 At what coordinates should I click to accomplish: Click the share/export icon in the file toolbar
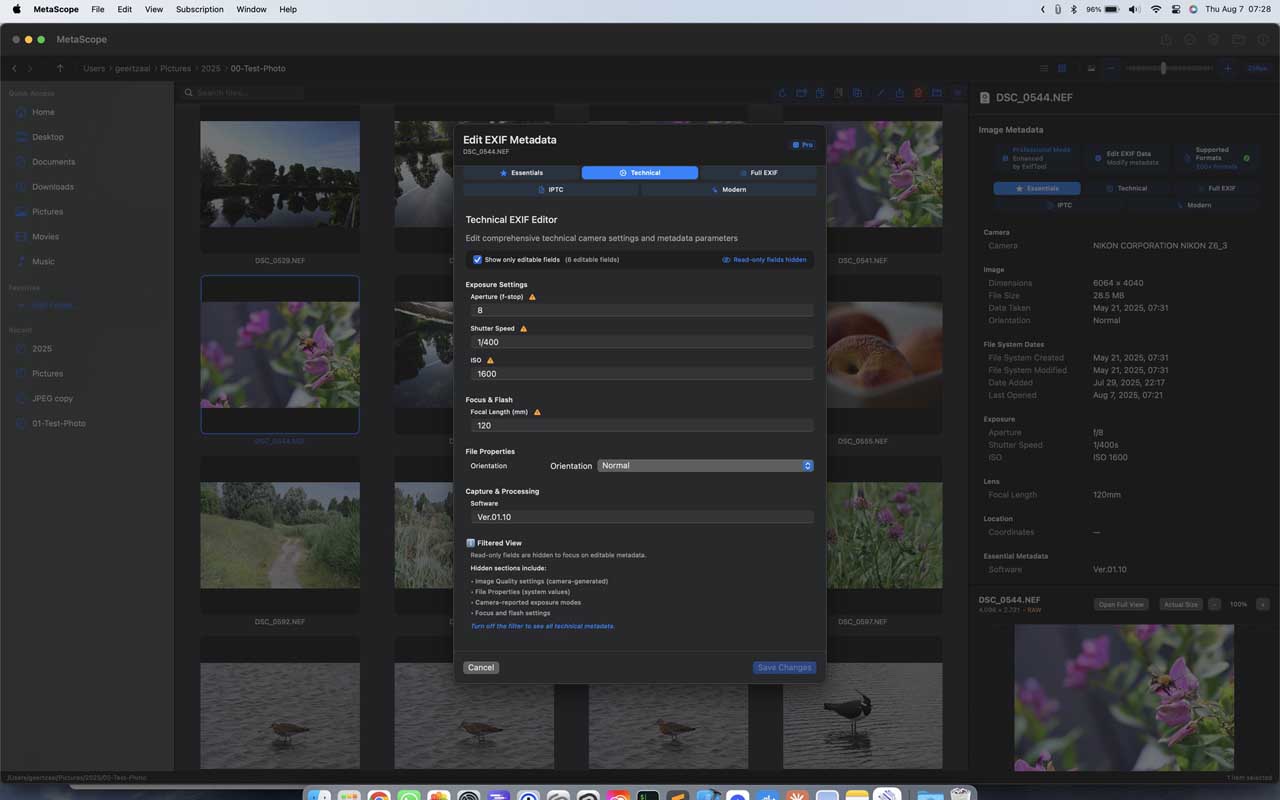click(900, 93)
